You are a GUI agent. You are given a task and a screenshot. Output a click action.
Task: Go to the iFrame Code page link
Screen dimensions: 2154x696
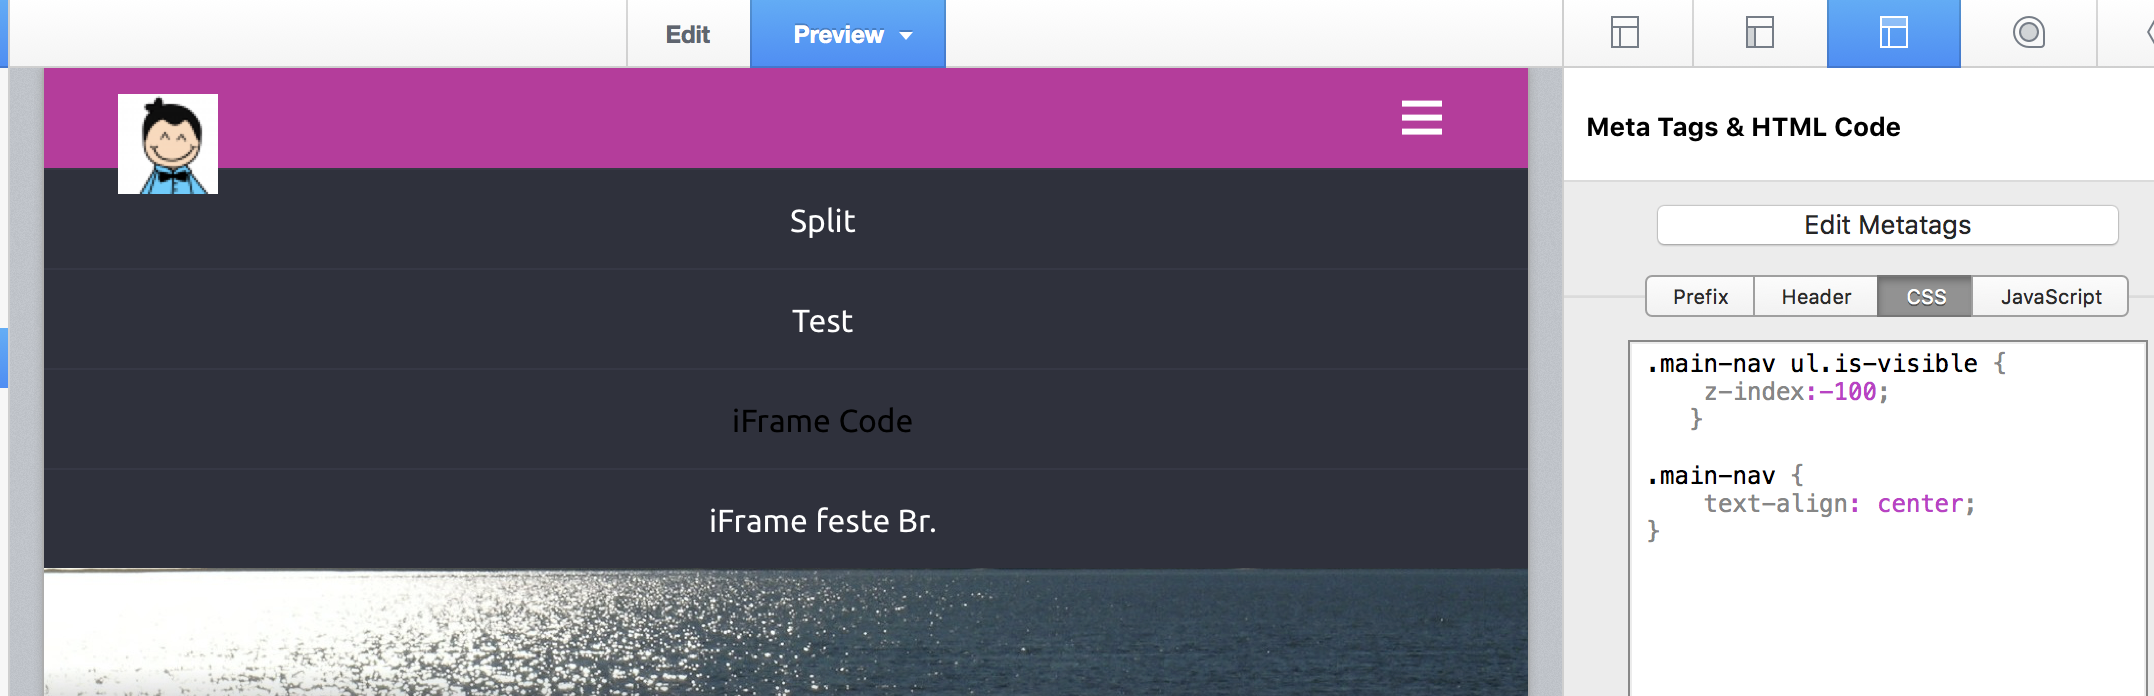[822, 421]
